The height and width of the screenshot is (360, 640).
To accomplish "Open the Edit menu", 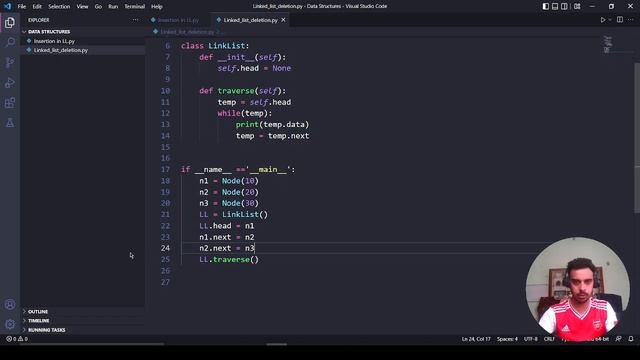I will (x=37, y=6).
